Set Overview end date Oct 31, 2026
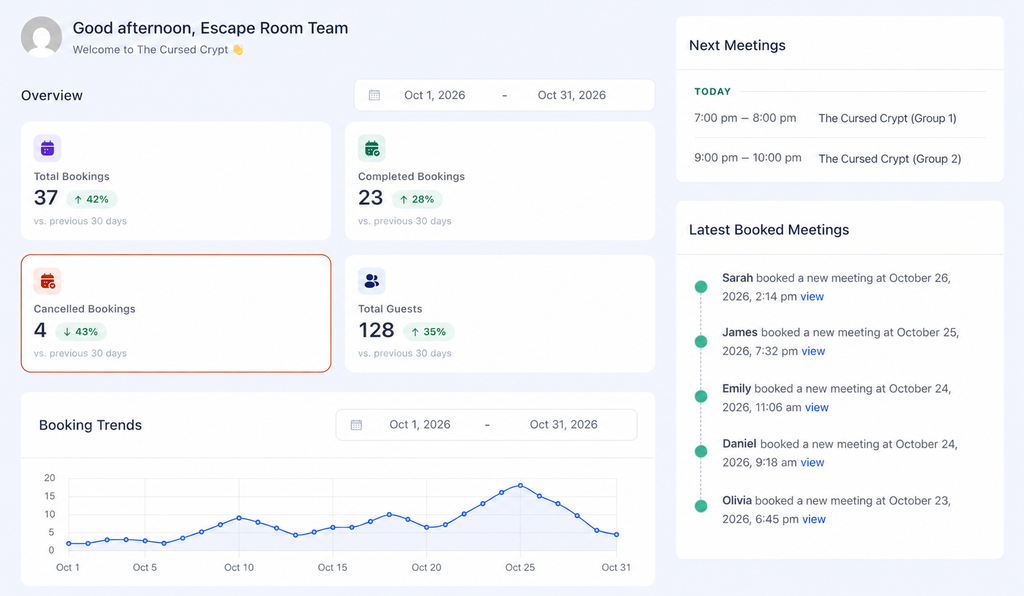The image size is (1024, 596). (x=571, y=95)
